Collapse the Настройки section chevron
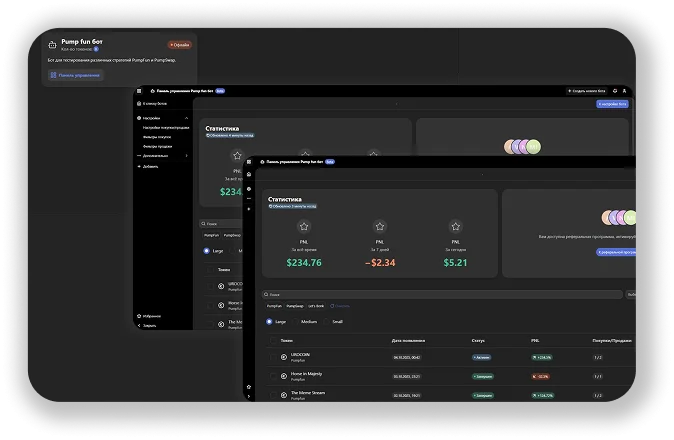 coord(187,118)
